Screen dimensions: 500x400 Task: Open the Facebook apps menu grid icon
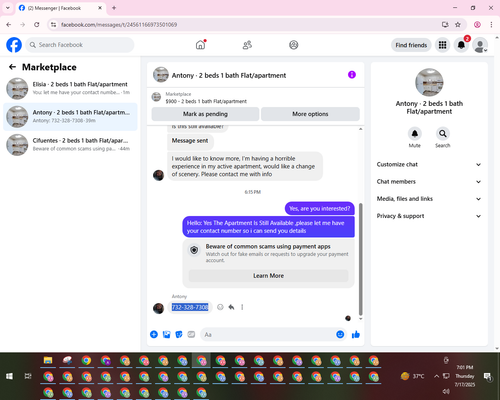click(x=442, y=45)
